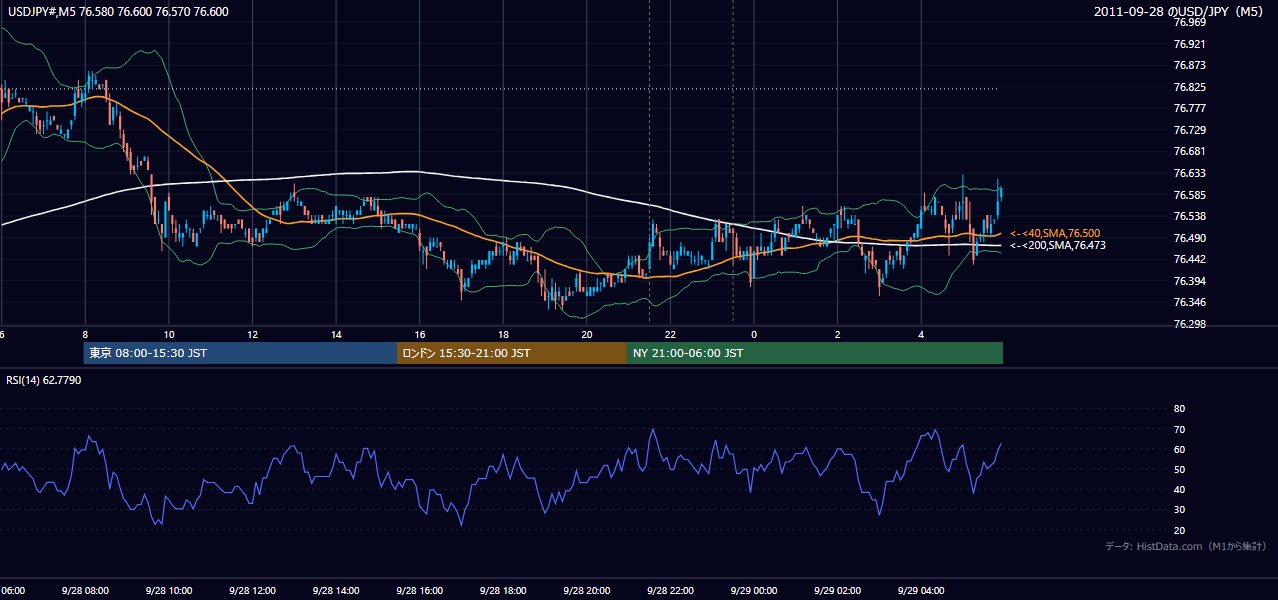Click the 9/29 04:00 time axis label
Image resolution: width=1278 pixels, height=600 pixels.
[x=921, y=591]
